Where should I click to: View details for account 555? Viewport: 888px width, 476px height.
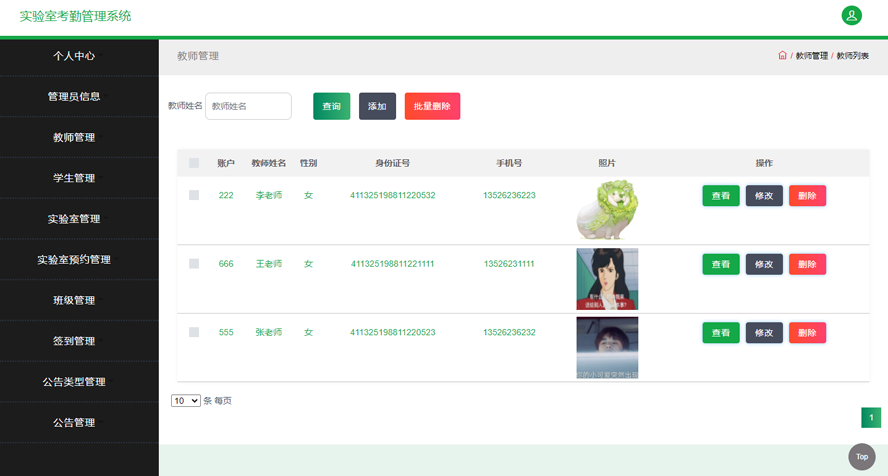point(721,333)
